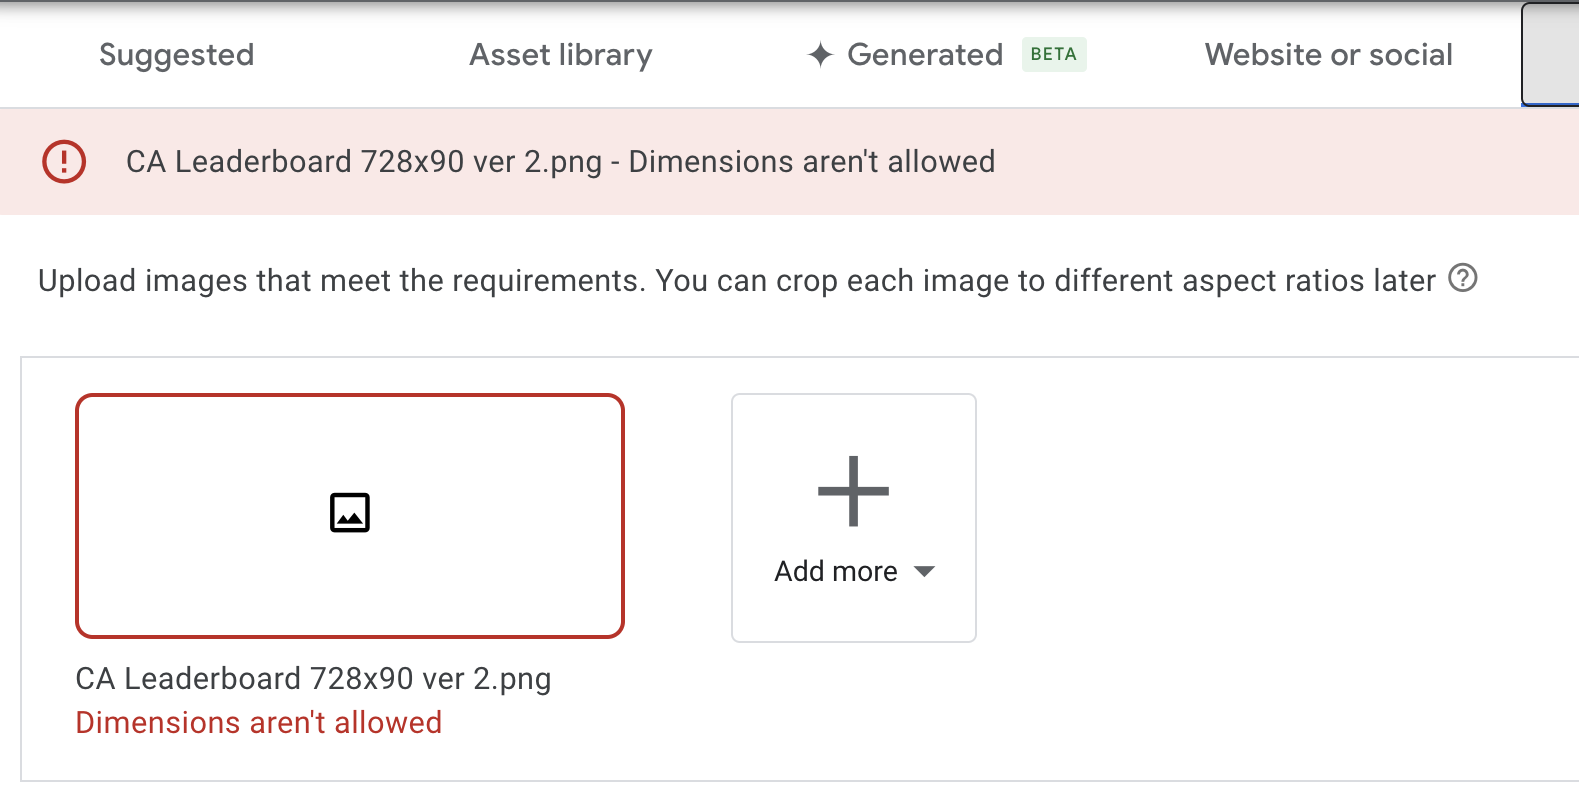The height and width of the screenshot is (806, 1579).
Task: Click the sparkle icon beside Generated
Action: coord(820,55)
